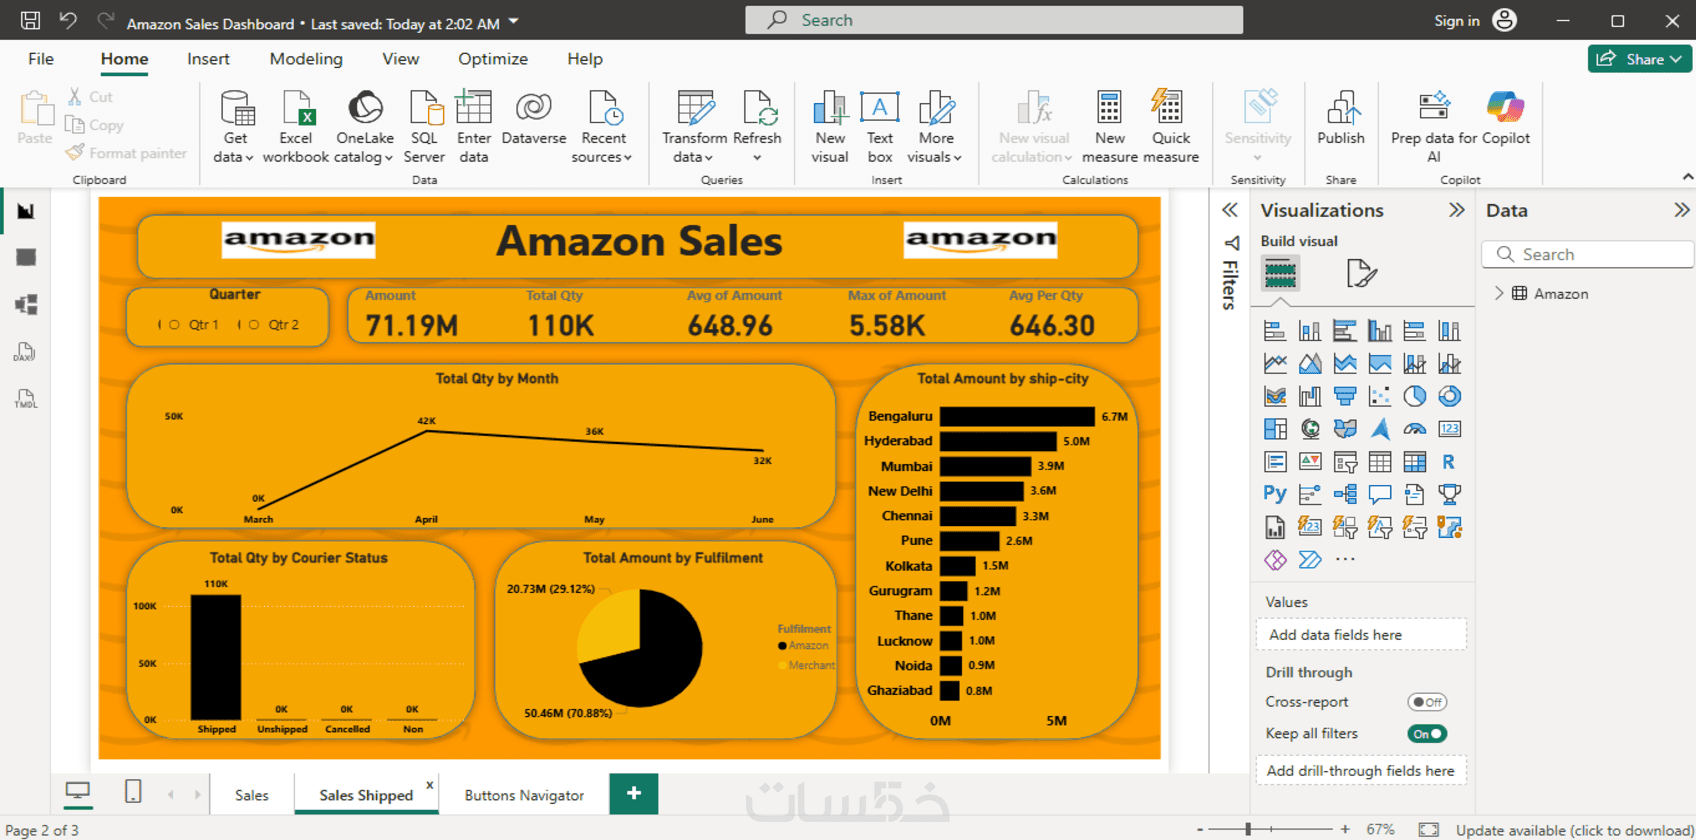Image resolution: width=1696 pixels, height=840 pixels.
Task: Open the DAX query view
Action: 26,352
